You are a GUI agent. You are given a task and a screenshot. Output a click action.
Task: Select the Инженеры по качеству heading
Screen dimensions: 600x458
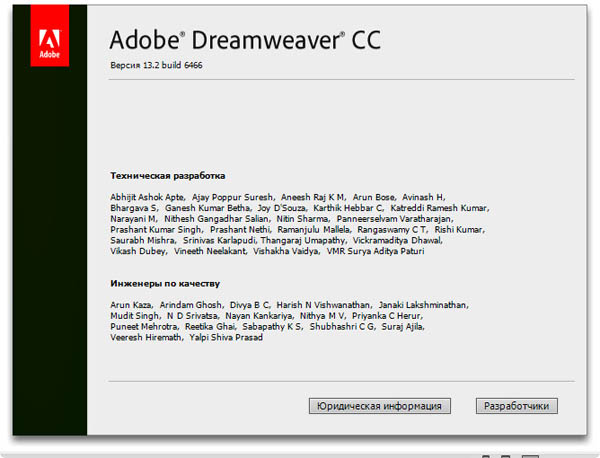click(x=165, y=284)
